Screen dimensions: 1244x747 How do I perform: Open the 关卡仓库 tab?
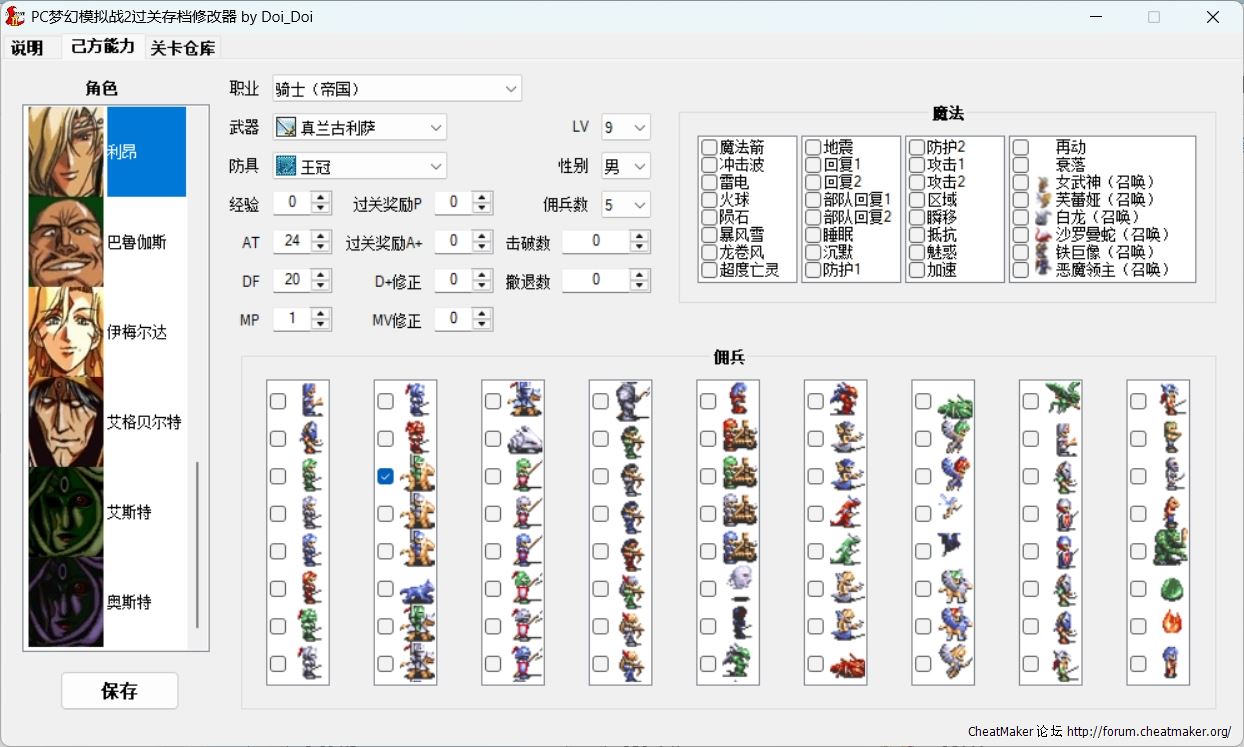pos(182,48)
